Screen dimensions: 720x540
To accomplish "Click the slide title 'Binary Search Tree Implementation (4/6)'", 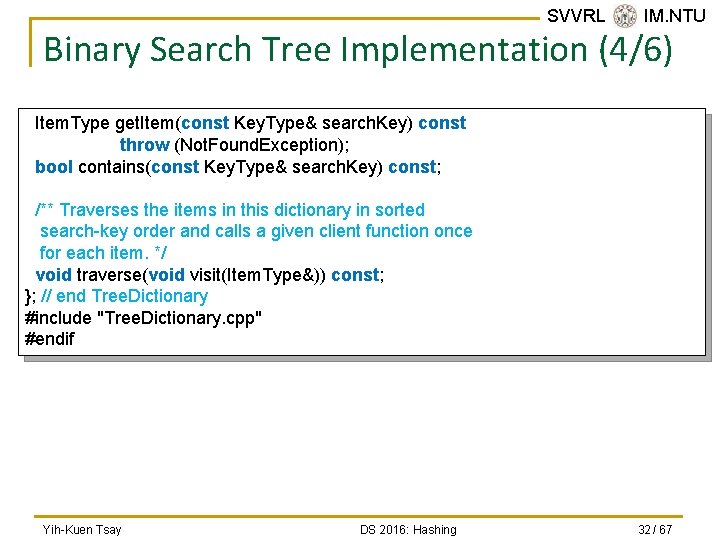I will [x=358, y=49].
